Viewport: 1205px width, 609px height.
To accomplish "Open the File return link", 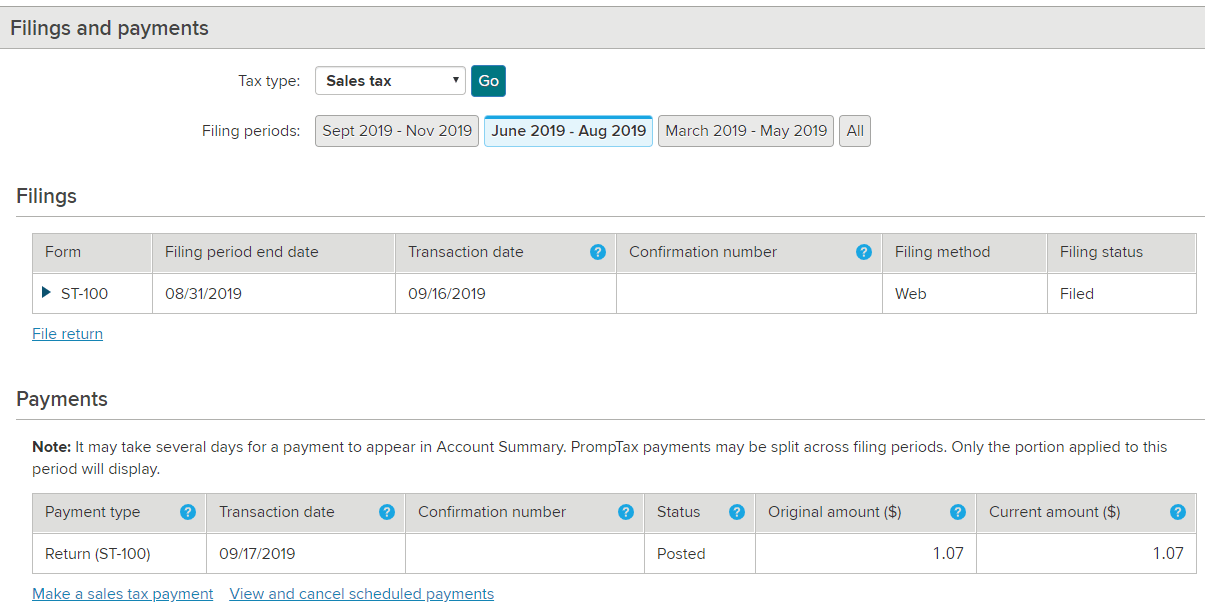I will (x=67, y=334).
